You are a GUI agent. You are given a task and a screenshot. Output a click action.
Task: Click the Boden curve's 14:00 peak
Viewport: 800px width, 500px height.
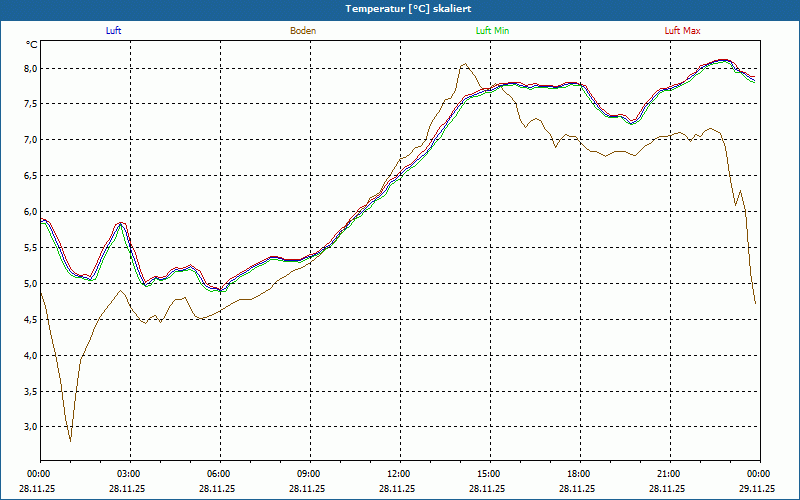464,64
